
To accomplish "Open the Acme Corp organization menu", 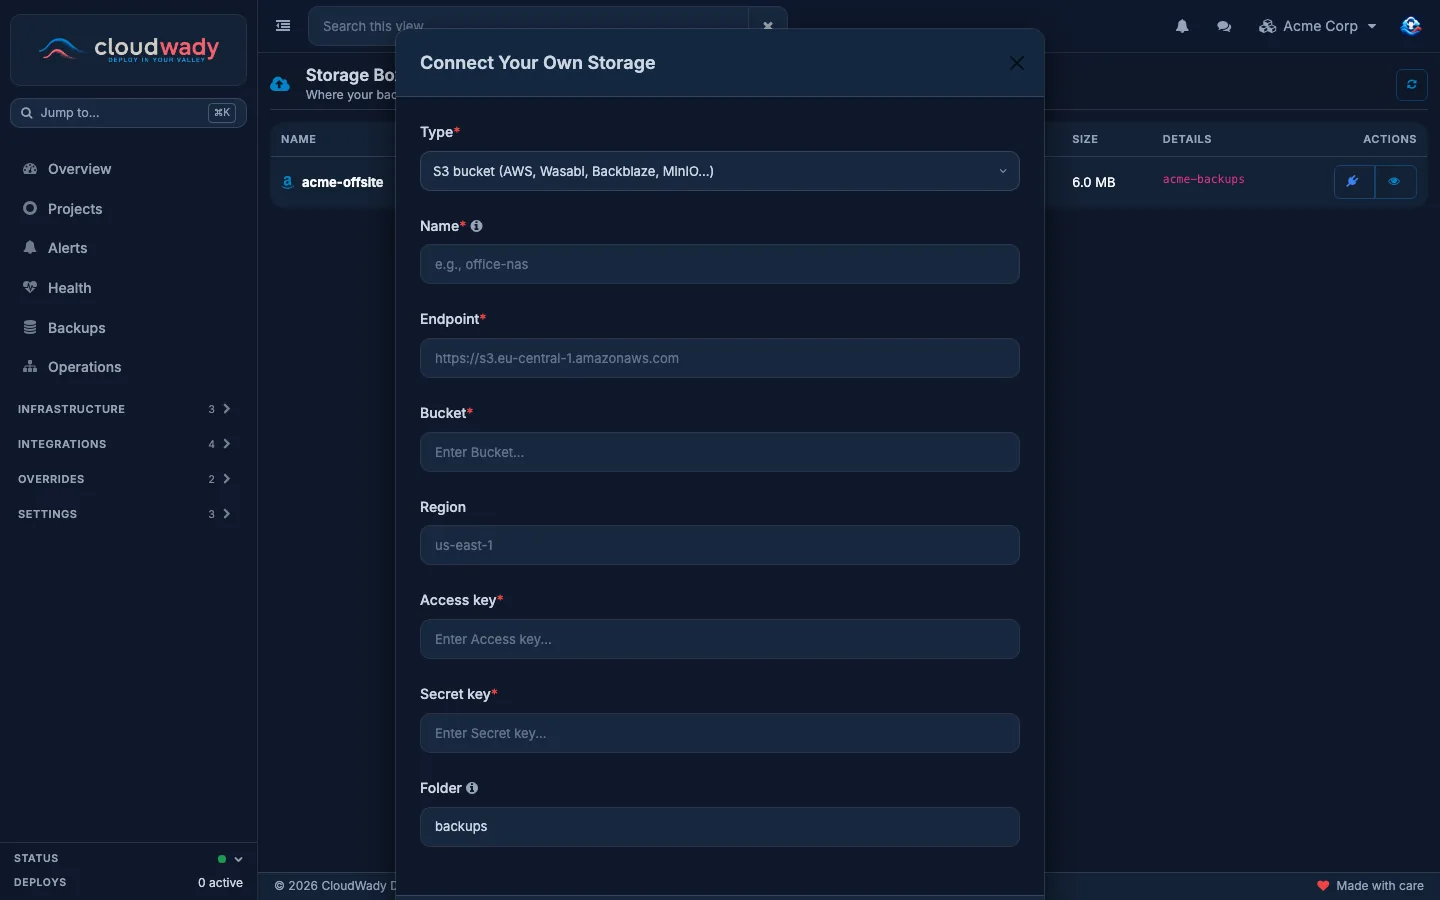I will (x=1318, y=26).
